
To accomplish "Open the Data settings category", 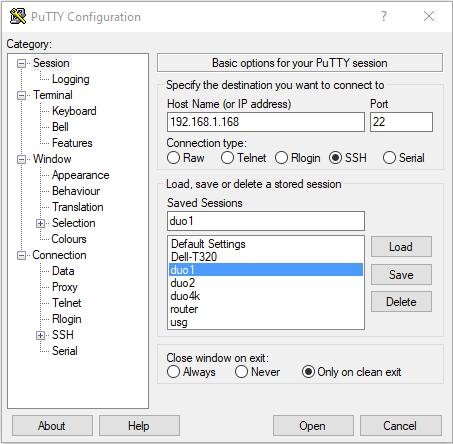I will pos(63,271).
